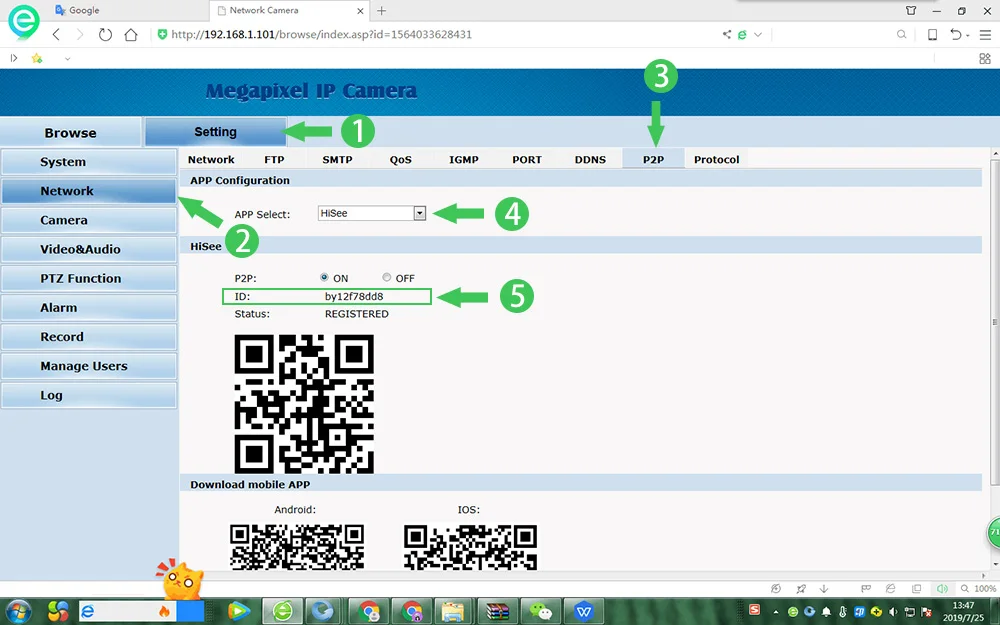Image resolution: width=1000 pixels, height=625 pixels.
Task: Click the green security shield beside the URL
Action: tap(162, 34)
